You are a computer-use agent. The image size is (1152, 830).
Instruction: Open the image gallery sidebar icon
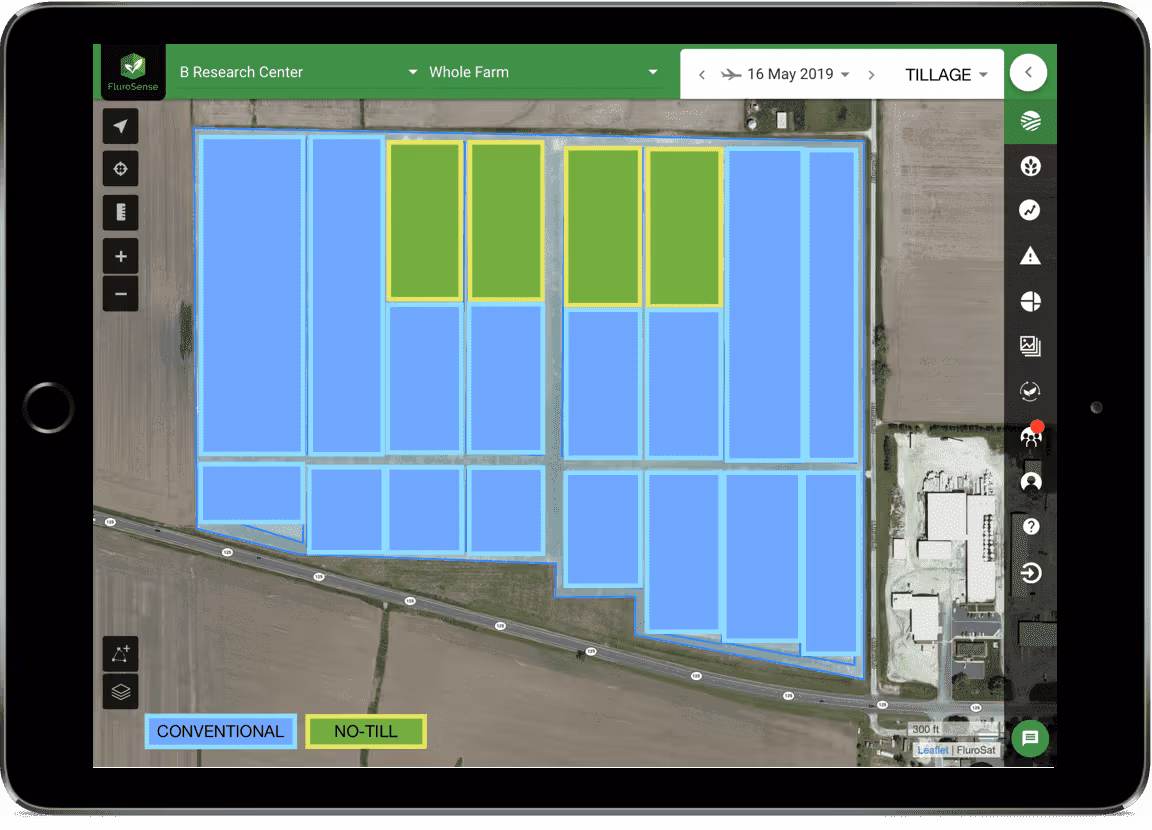tap(1030, 346)
